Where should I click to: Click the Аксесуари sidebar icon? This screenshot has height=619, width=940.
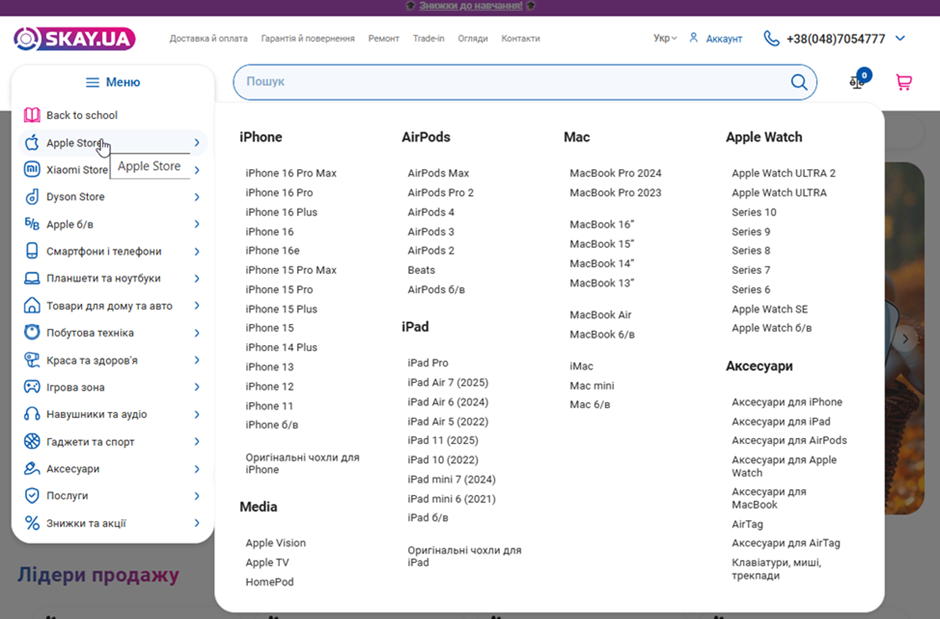(32, 469)
